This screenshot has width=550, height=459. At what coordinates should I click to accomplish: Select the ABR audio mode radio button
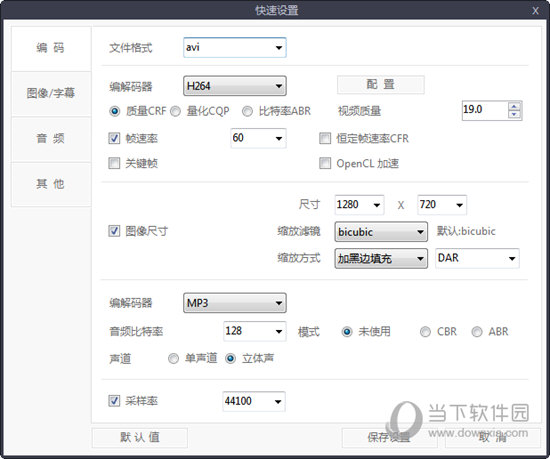[477, 332]
